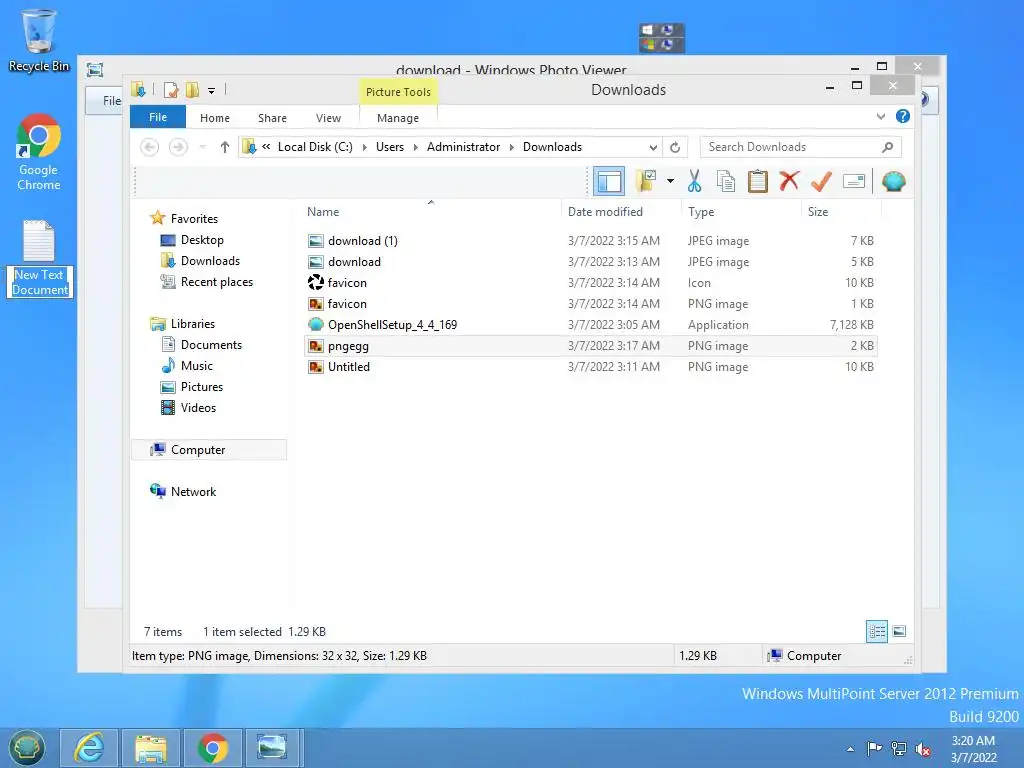Open Explorer Help question mark icon
Viewport: 1024px width, 768px height.
[903, 116]
